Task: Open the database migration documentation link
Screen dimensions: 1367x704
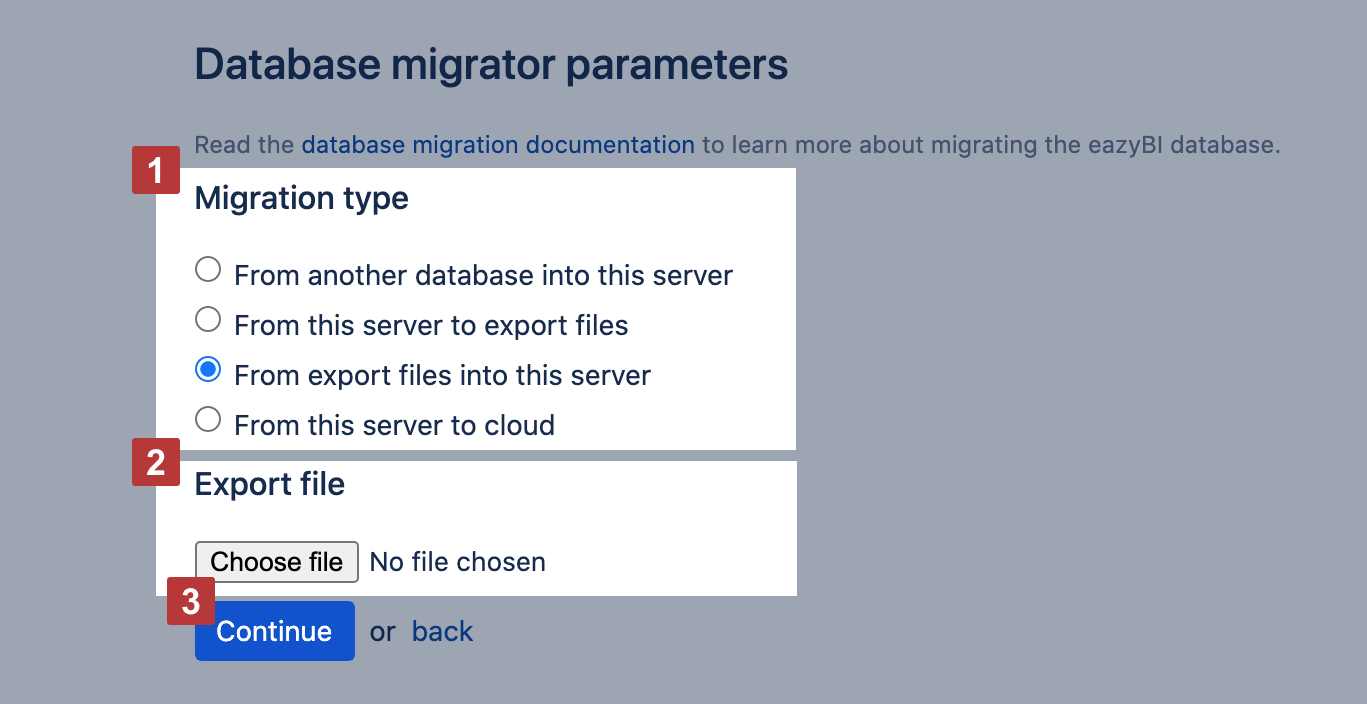Action: 498,145
